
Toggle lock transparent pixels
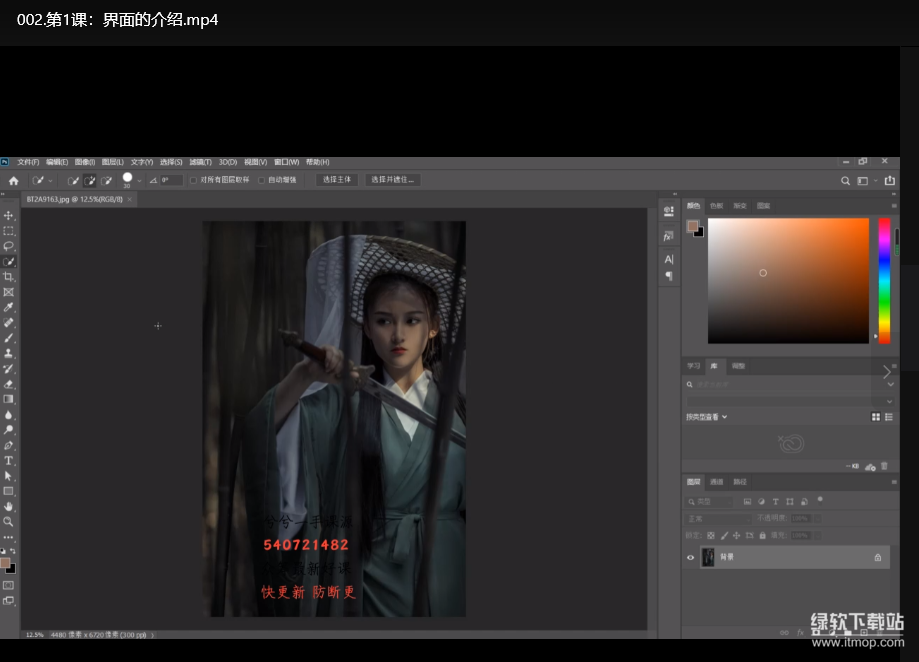pos(711,535)
